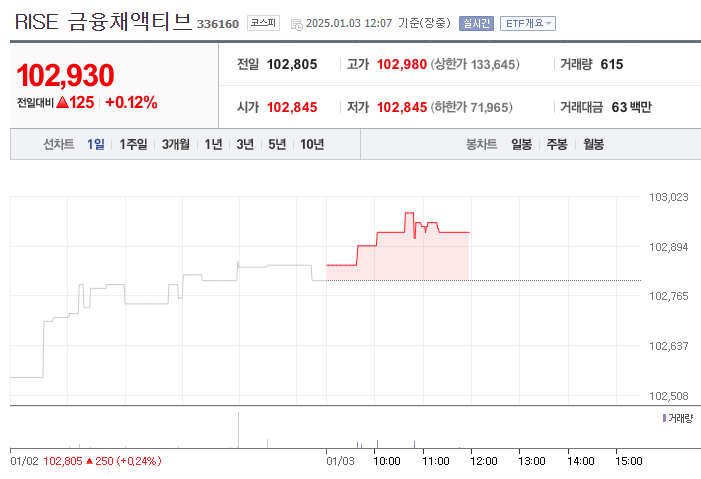Click the 전일 value 102,805
This screenshot has height=479, width=701.
click(x=292, y=64)
